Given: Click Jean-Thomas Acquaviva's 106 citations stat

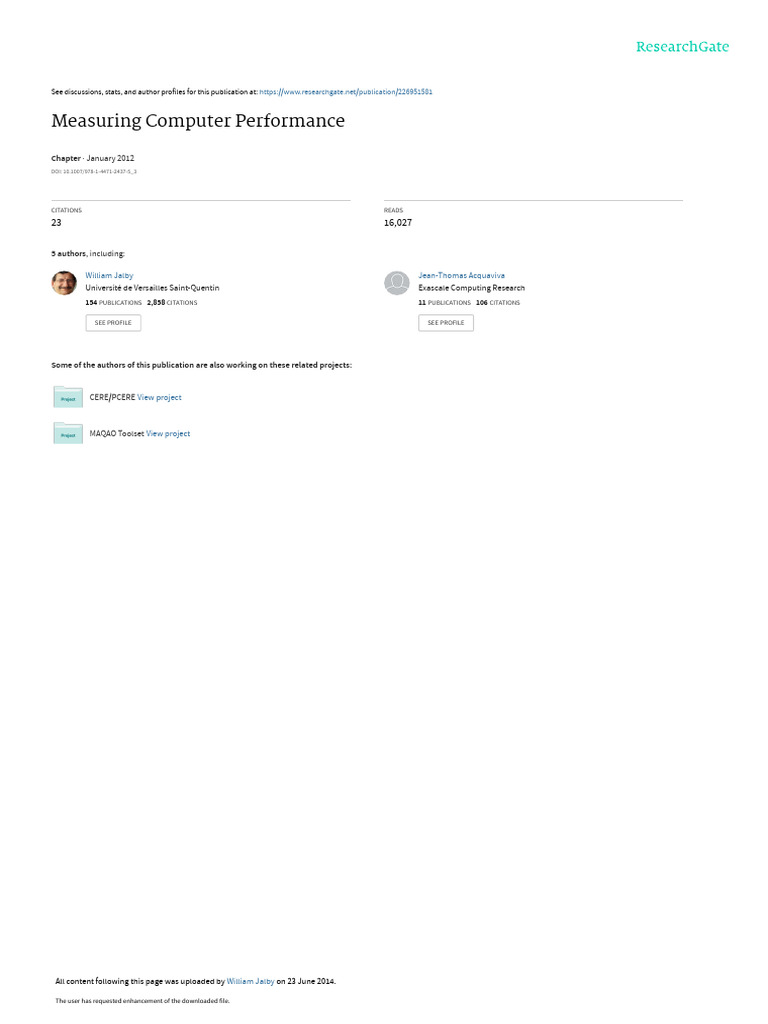Looking at the screenshot, I should pyautogui.click(x=498, y=302).
